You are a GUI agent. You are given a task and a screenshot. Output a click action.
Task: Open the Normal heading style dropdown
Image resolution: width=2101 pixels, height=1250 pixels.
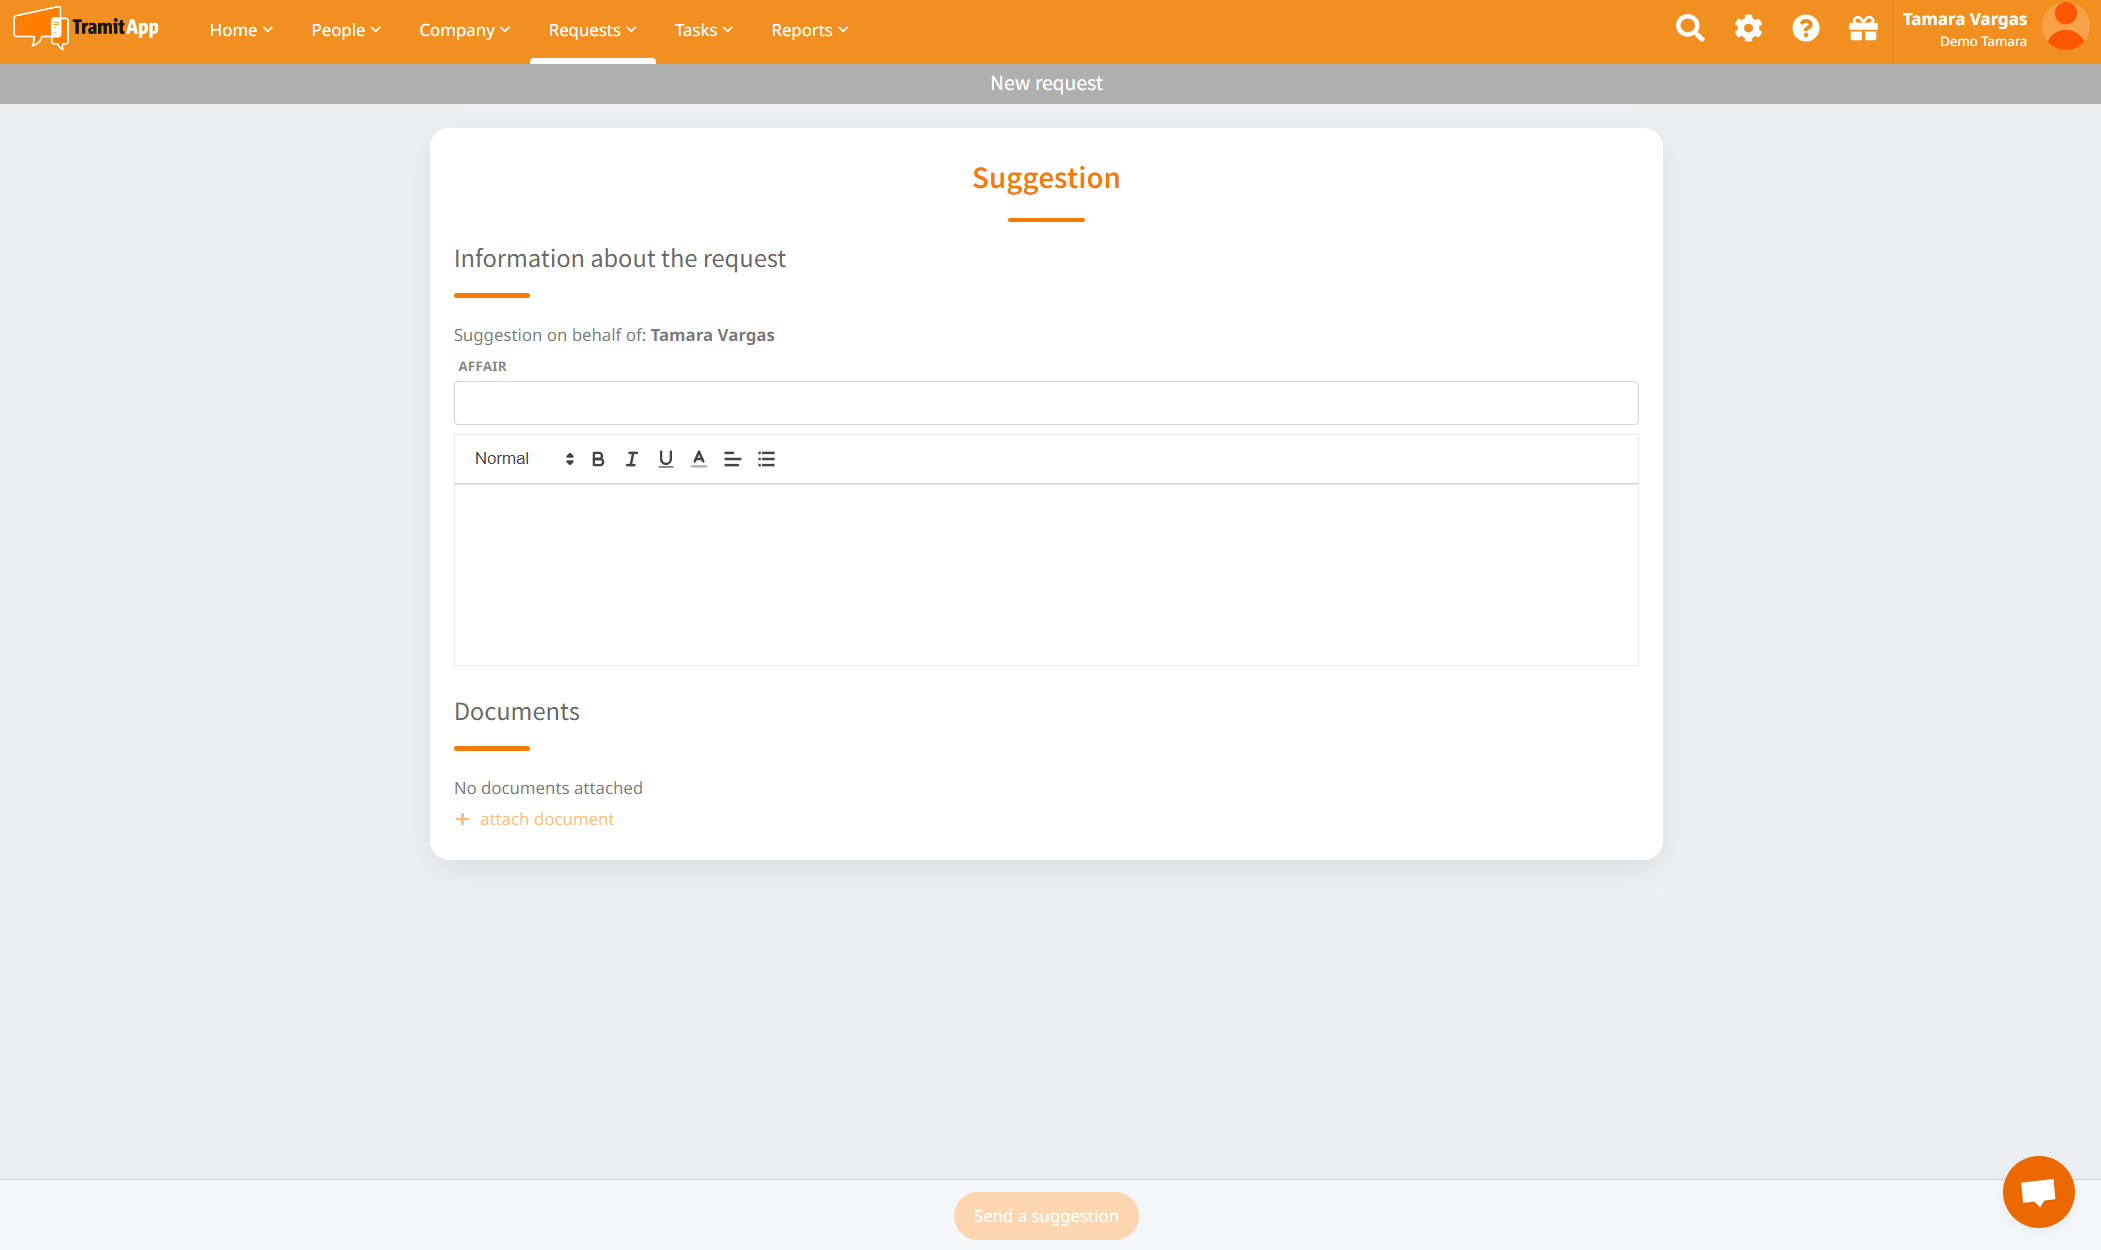[x=523, y=459]
